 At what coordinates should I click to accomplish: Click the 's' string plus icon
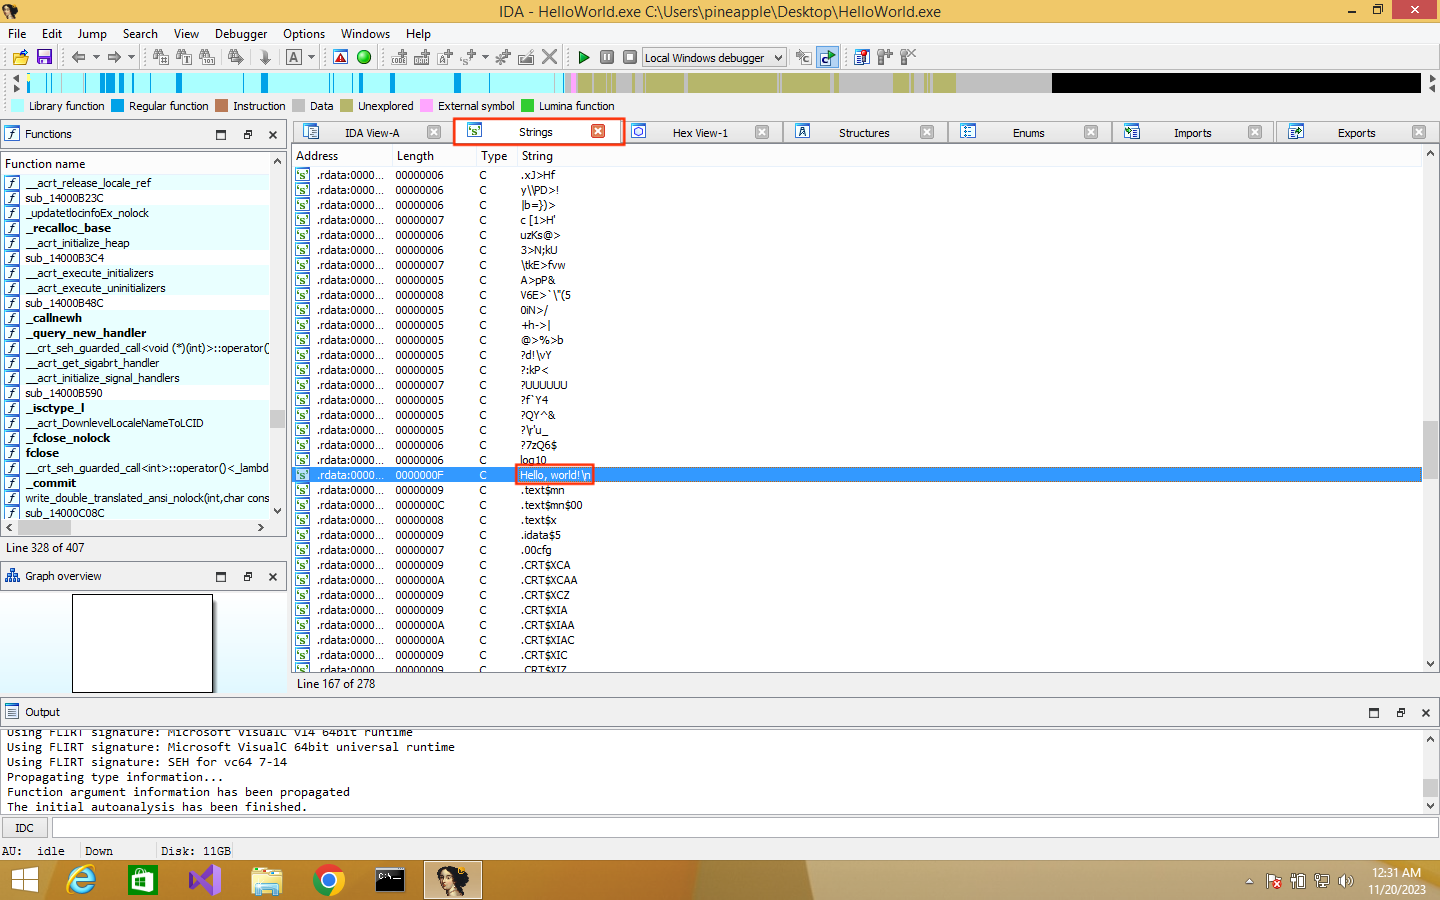468,57
